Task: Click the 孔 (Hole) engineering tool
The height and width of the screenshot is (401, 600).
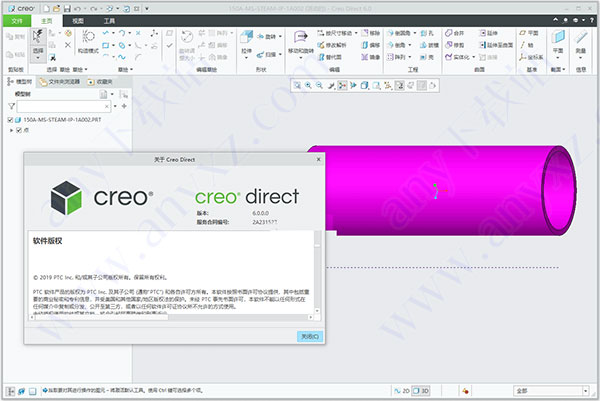Action: [427, 33]
